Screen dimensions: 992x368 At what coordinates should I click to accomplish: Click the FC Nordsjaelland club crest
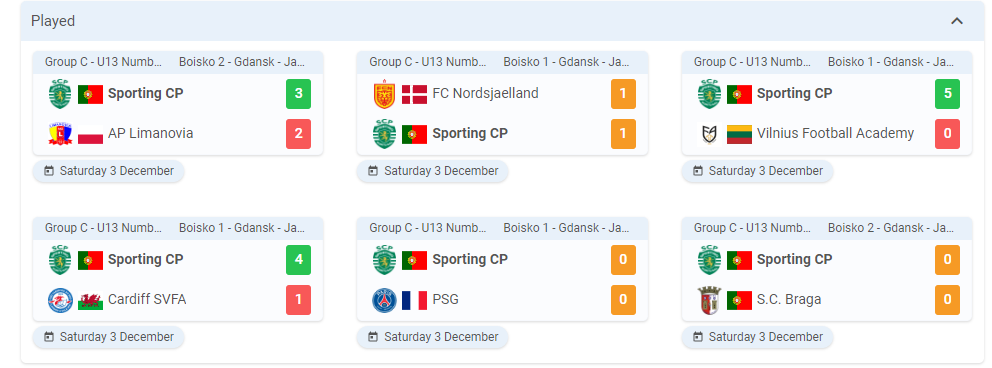click(x=385, y=94)
